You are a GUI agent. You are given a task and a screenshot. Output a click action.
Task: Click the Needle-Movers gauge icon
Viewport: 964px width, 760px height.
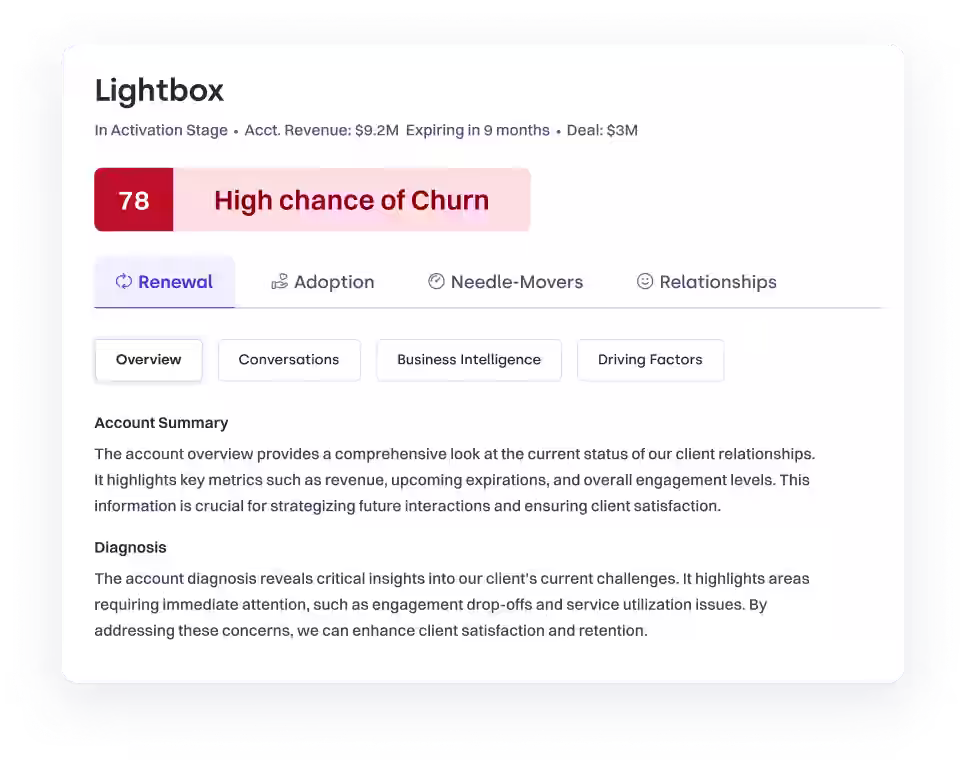pyautogui.click(x=436, y=282)
